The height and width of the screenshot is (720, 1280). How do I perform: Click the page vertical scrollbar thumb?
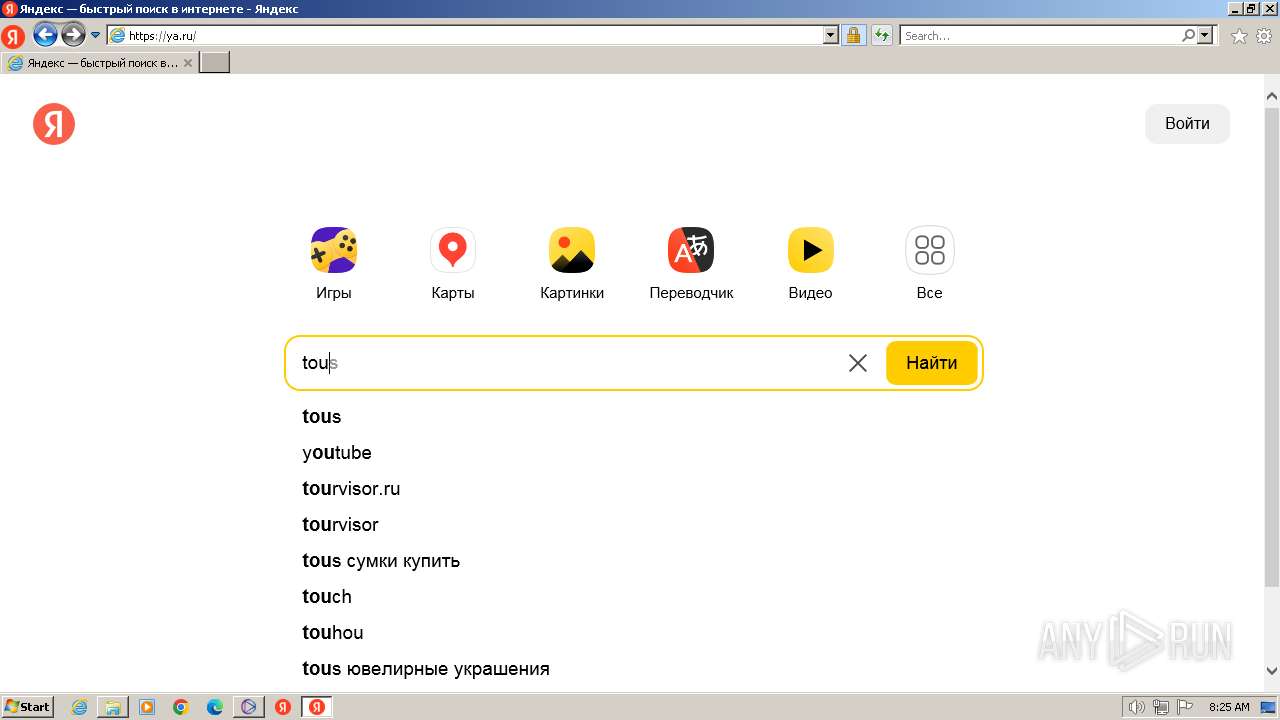[1272, 348]
